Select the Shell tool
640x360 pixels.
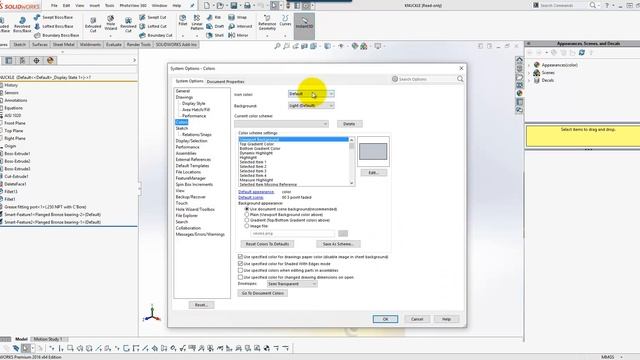click(x=215, y=35)
